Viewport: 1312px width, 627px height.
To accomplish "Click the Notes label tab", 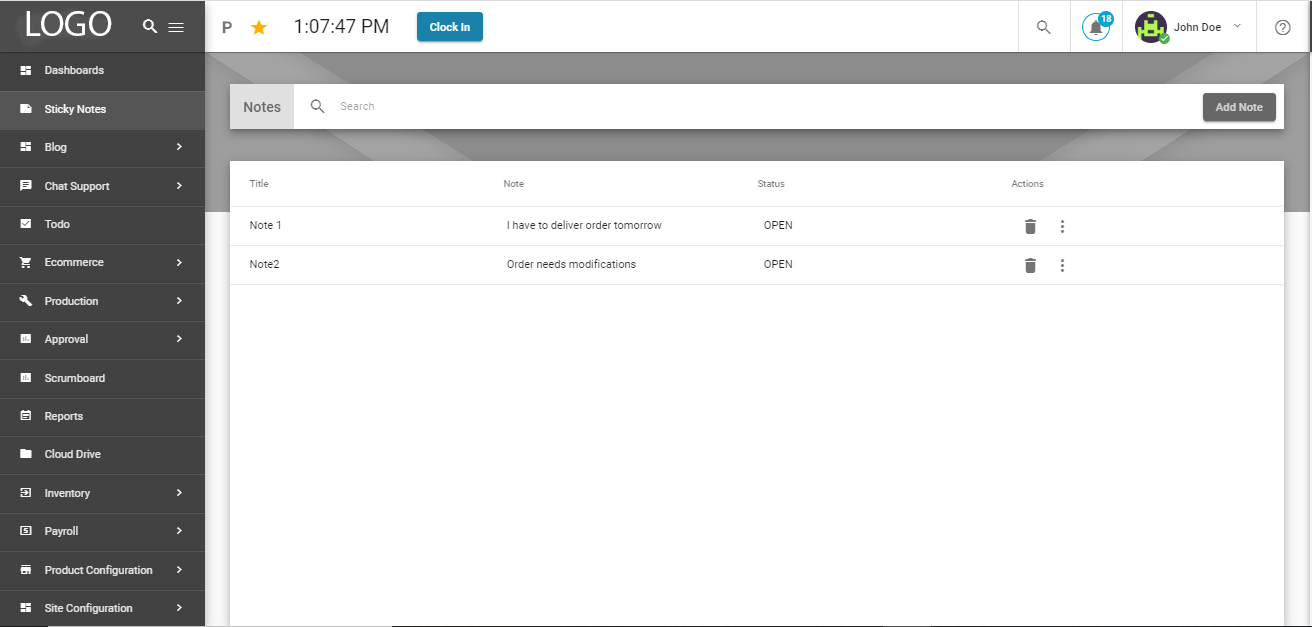I will coord(262,107).
